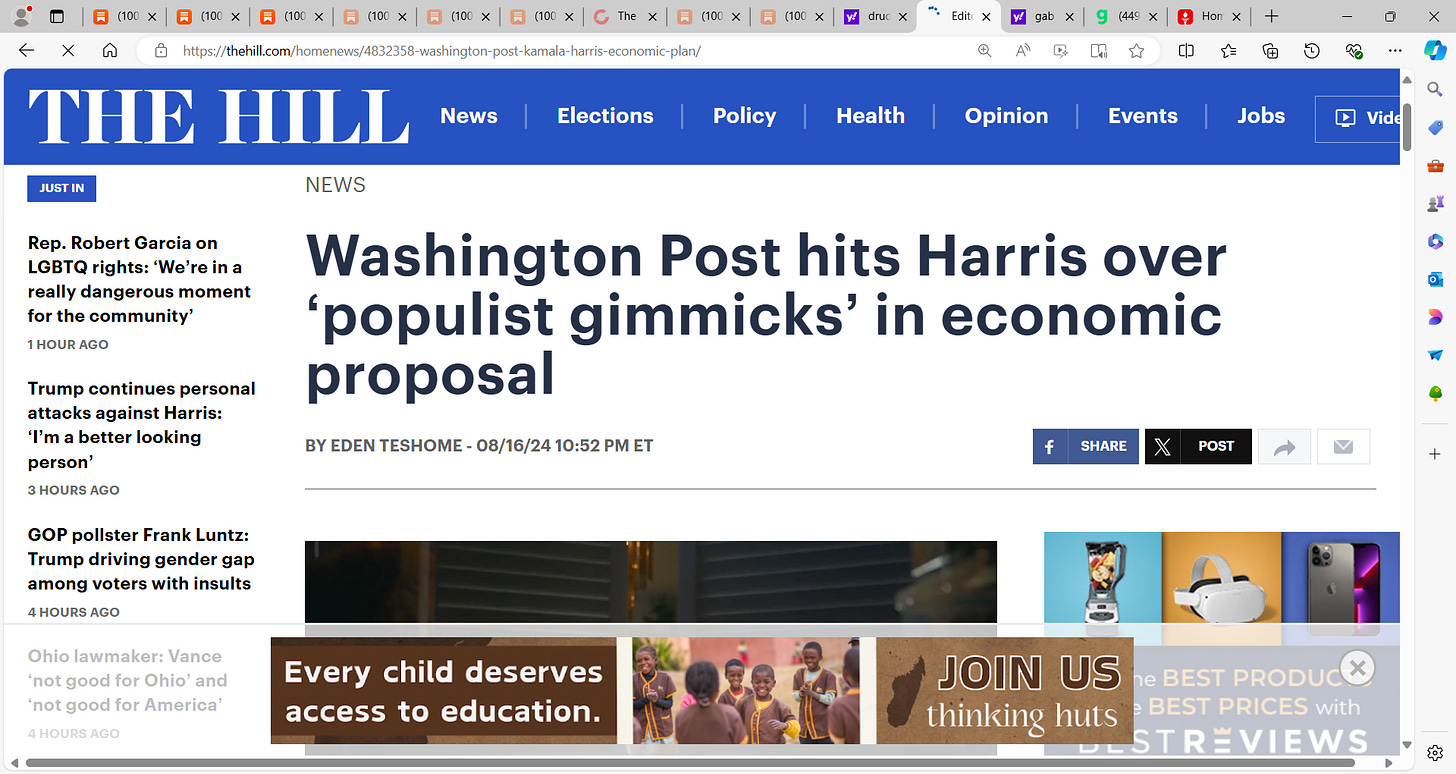Open the sidebar Games chess icon
Screen dimensions: 1456x774
pos(1435,203)
